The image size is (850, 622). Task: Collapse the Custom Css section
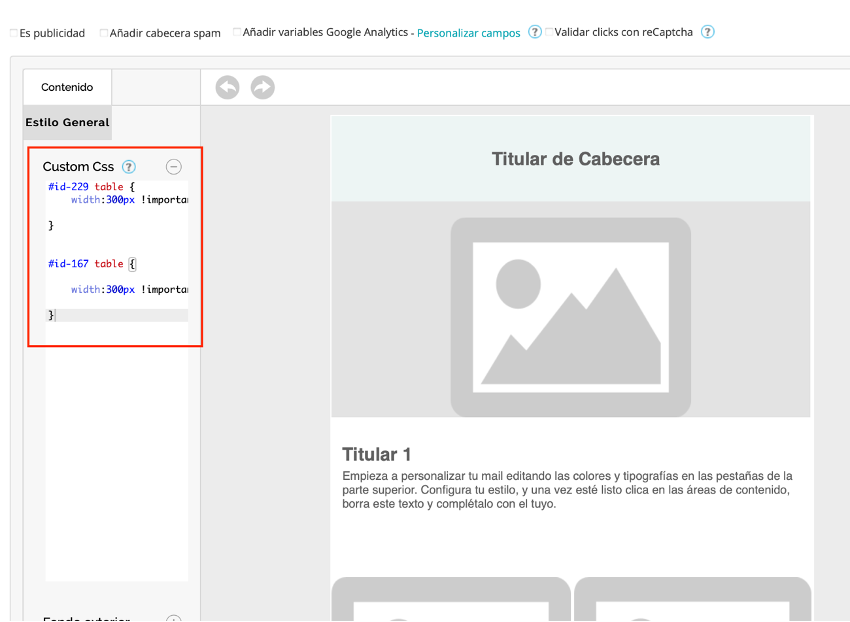point(174,167)
